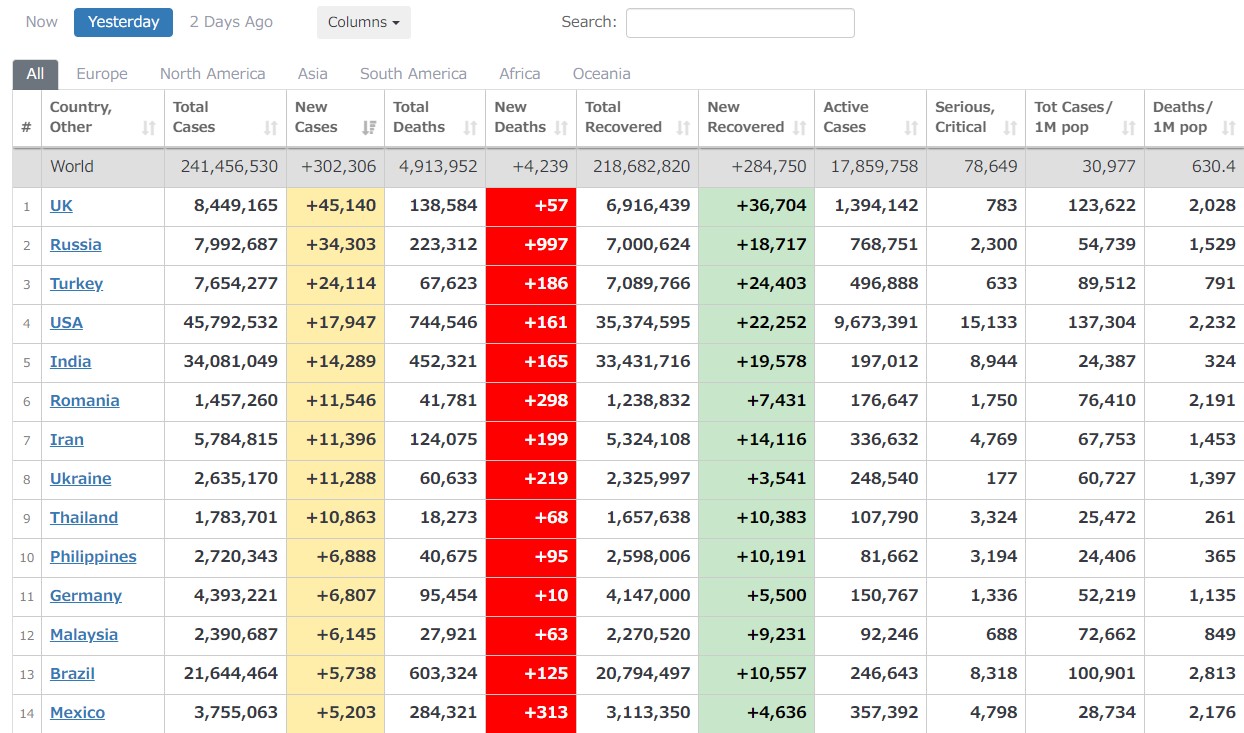Screen dimensions: 1244x733
Task: Open the Philippines country link
Action: pos(94,557)
